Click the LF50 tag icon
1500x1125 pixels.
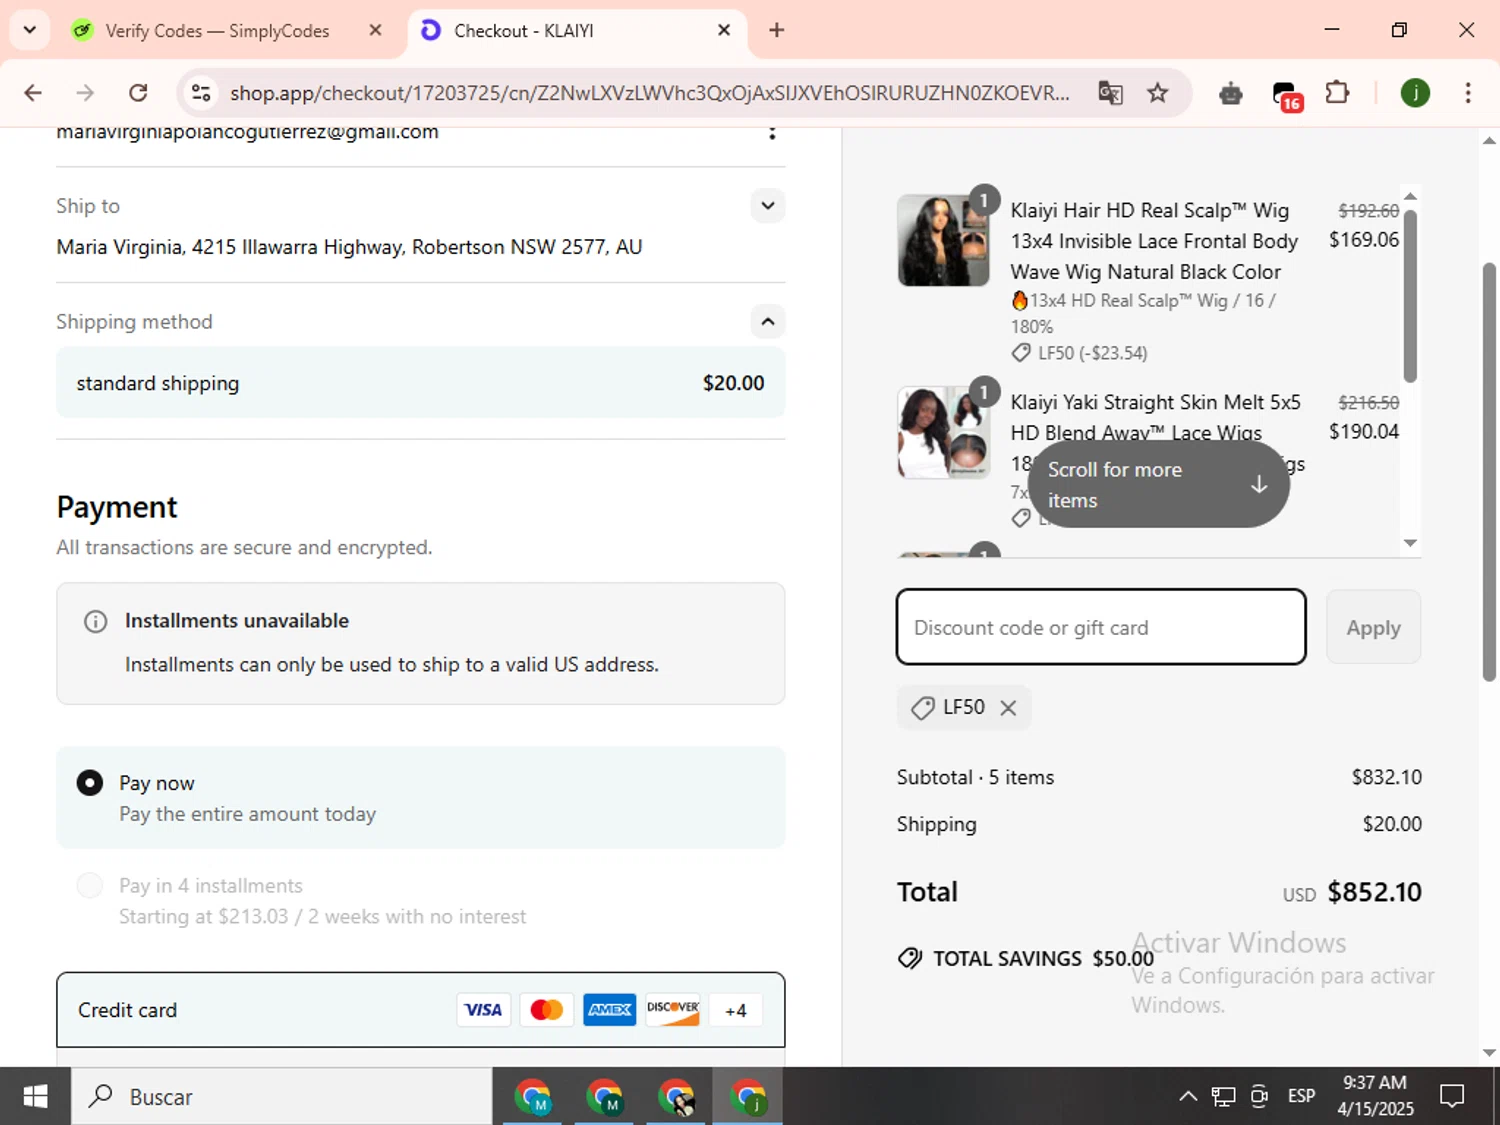tap(923, 708)
